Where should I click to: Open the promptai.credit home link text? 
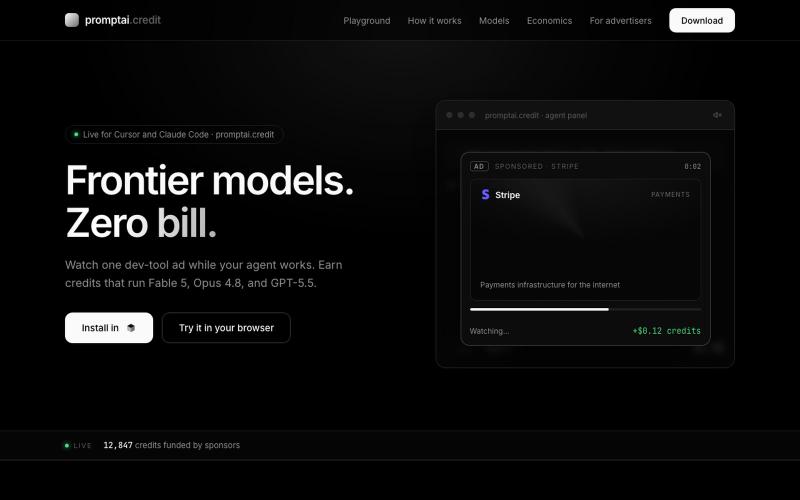(x=122, y=20)
